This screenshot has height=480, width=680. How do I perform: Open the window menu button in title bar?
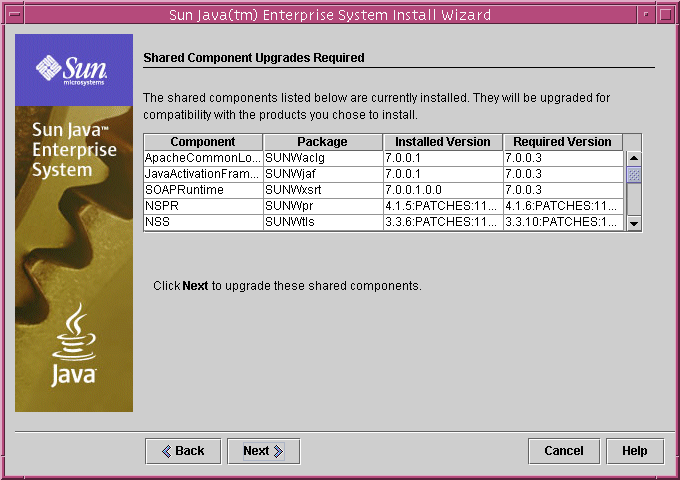point(14,14)
